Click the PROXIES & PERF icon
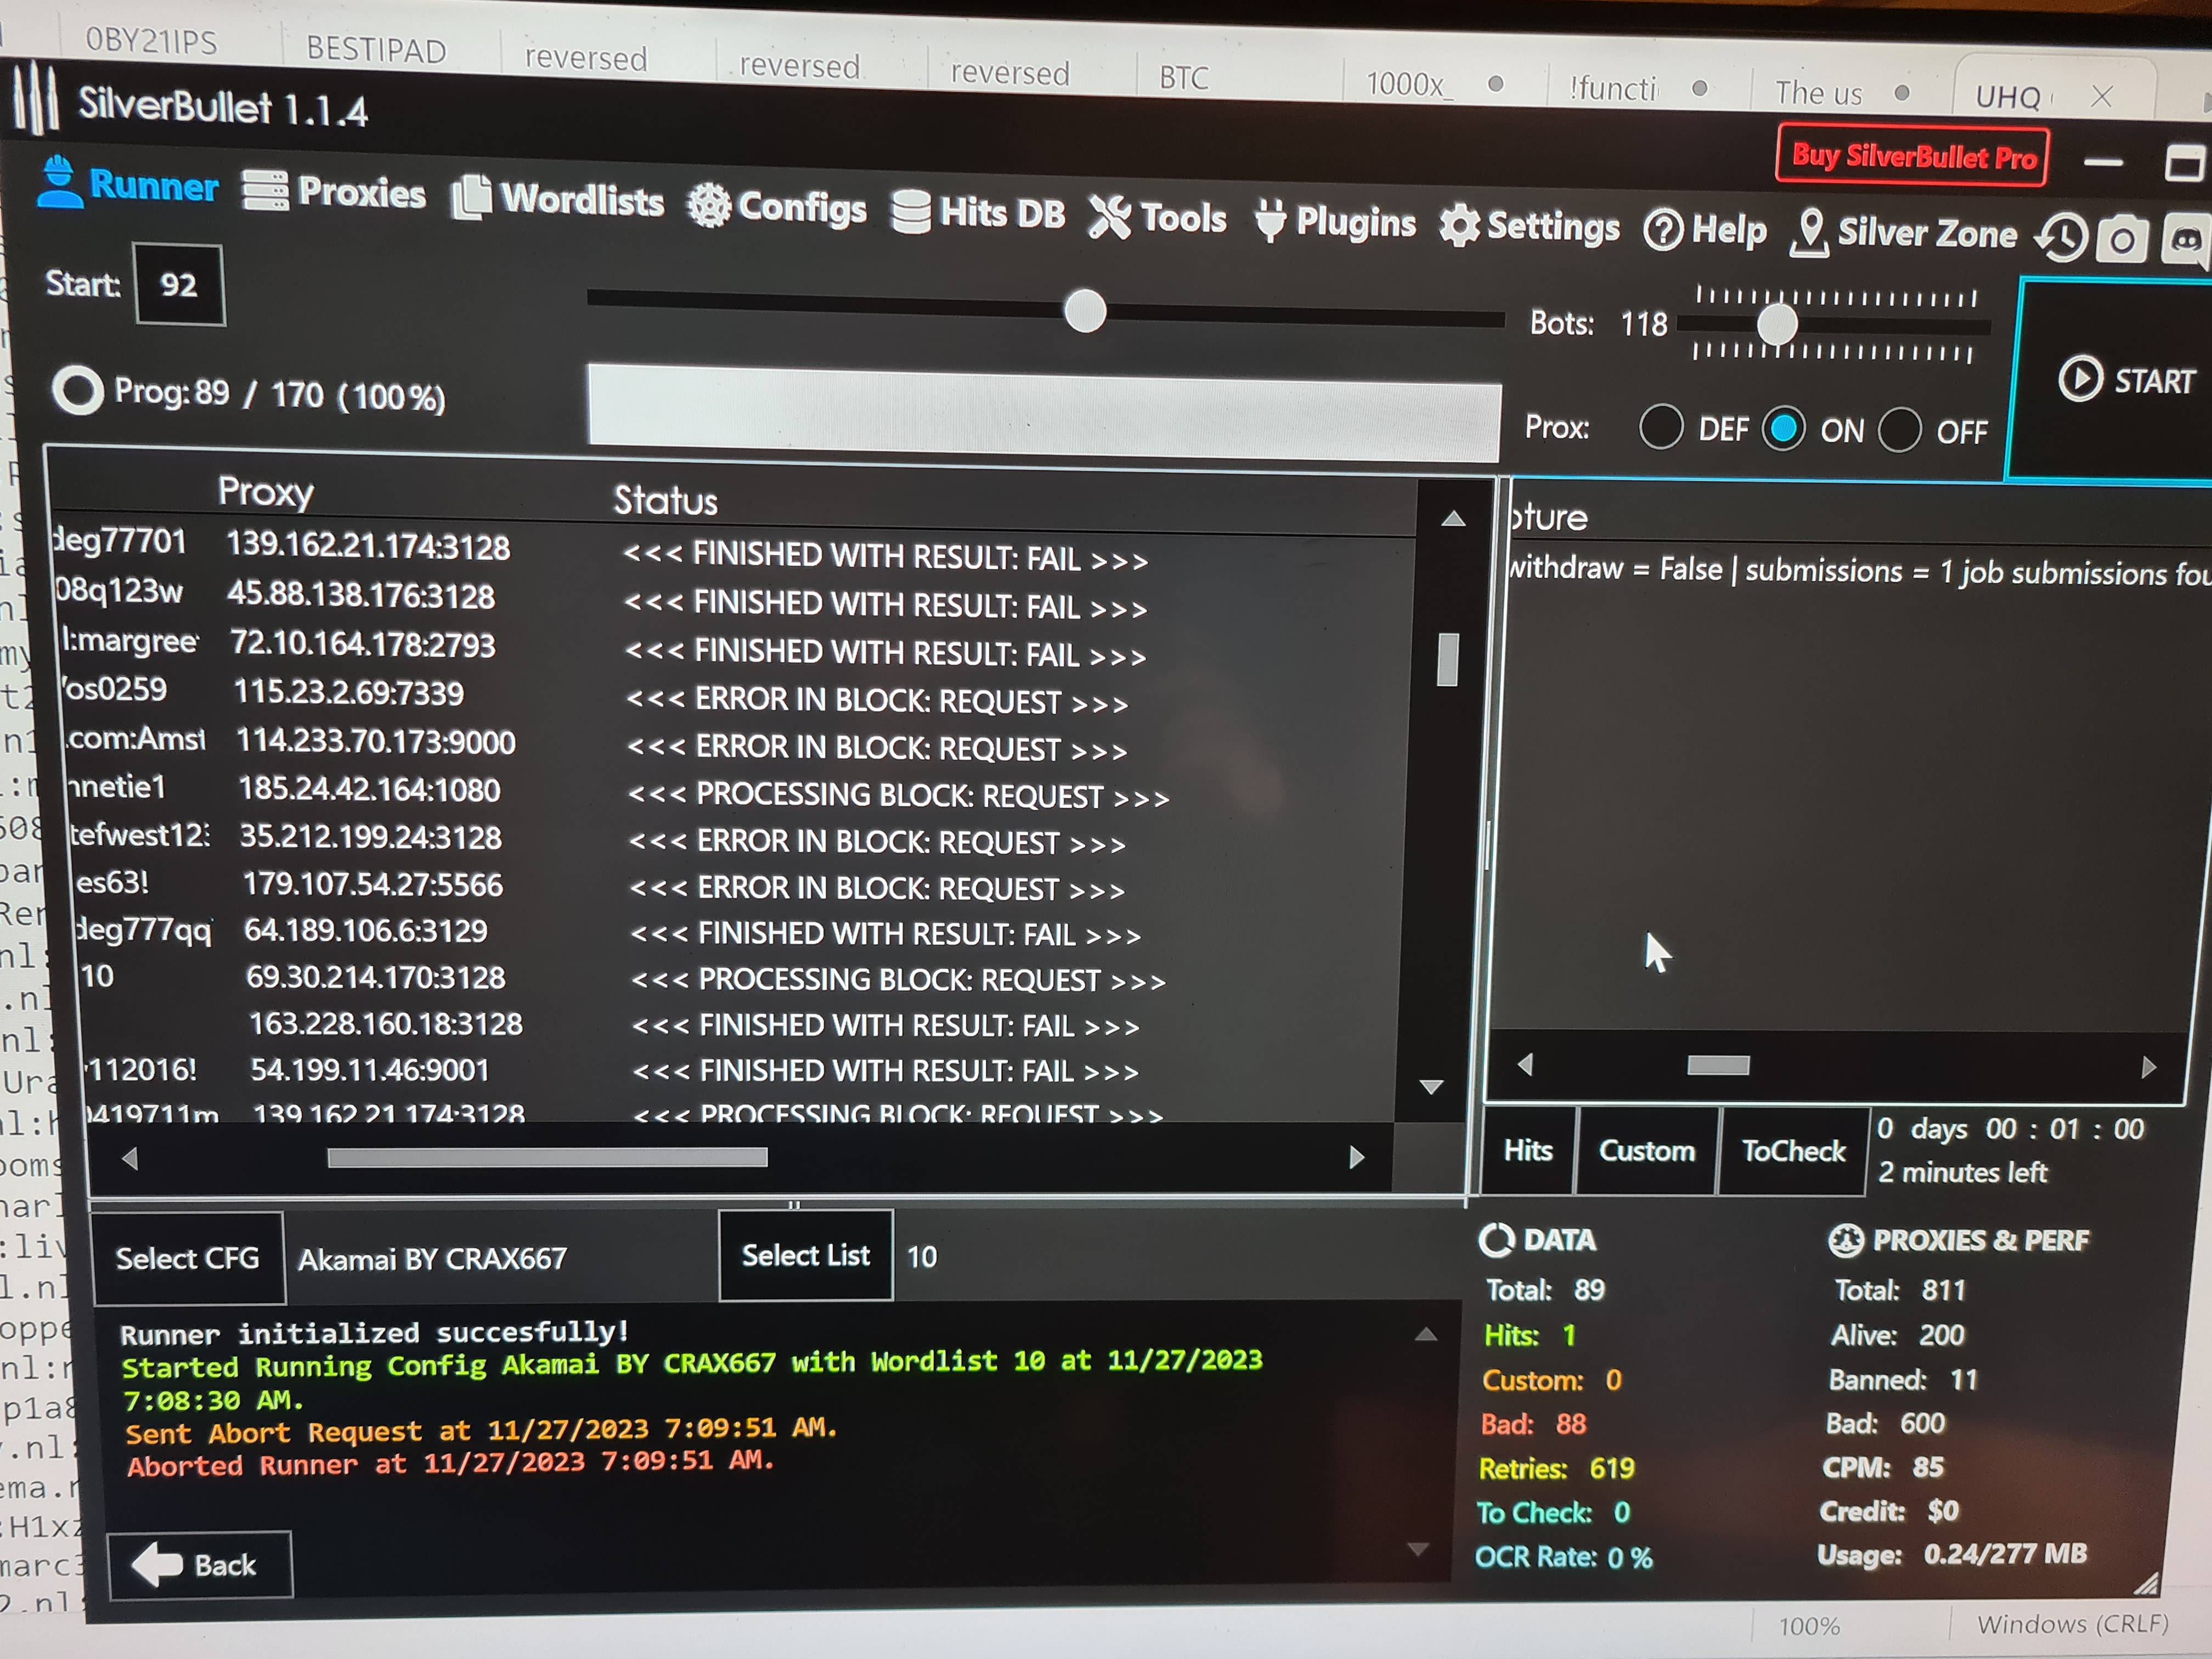The width and height of the screenshot is (2212, 1659). click(x=1845, y=1241)
